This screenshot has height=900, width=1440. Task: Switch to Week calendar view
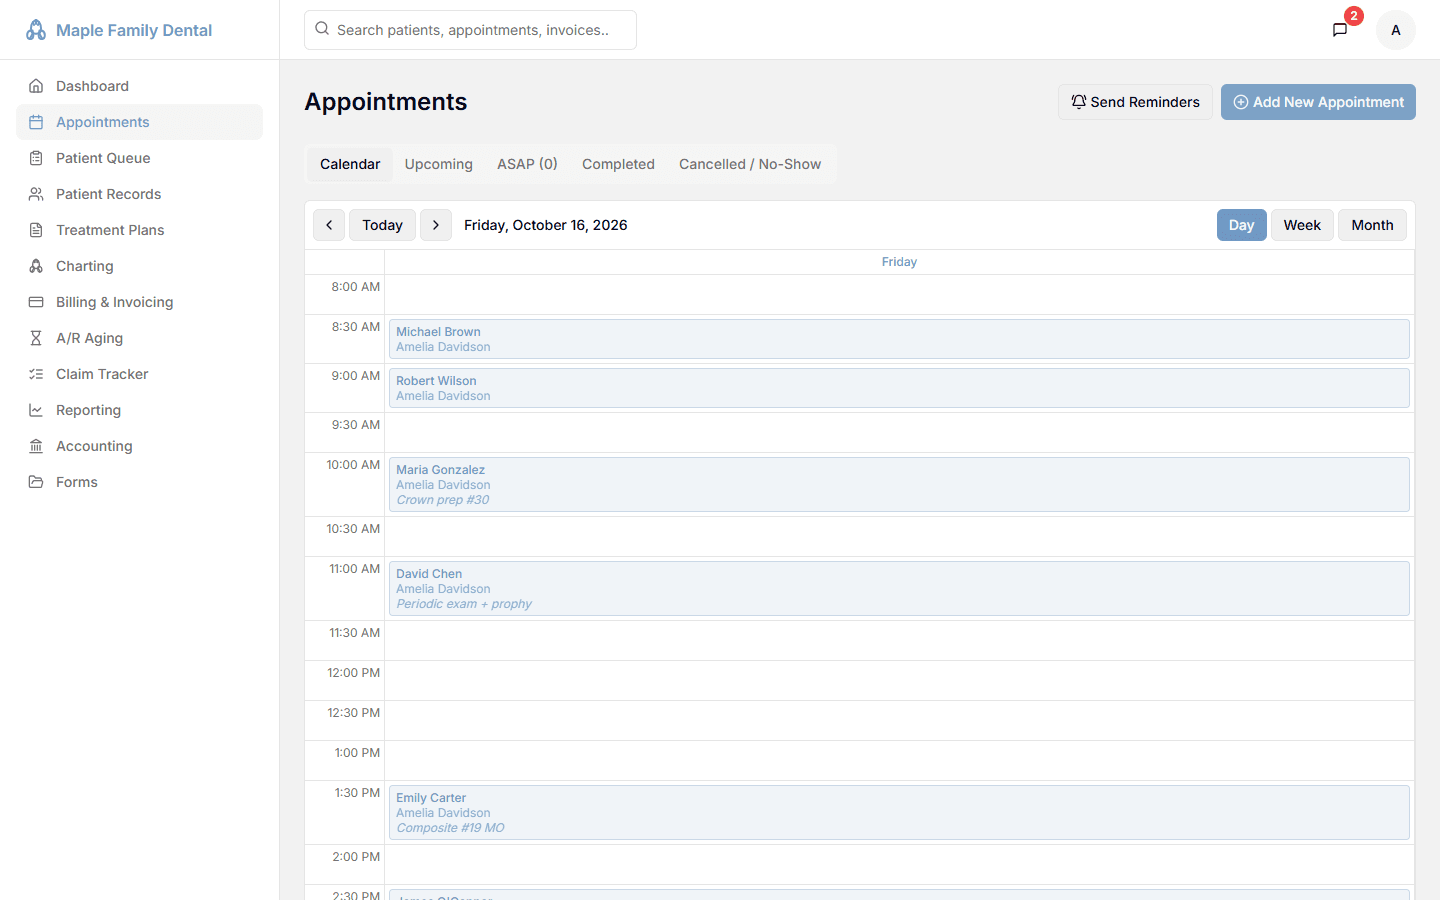[x=1302, y=225]
